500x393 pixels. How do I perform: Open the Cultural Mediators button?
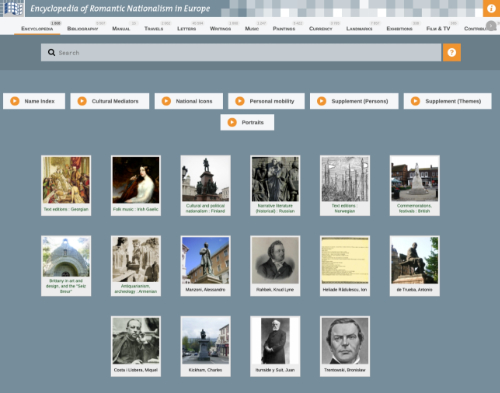(110, 101)
